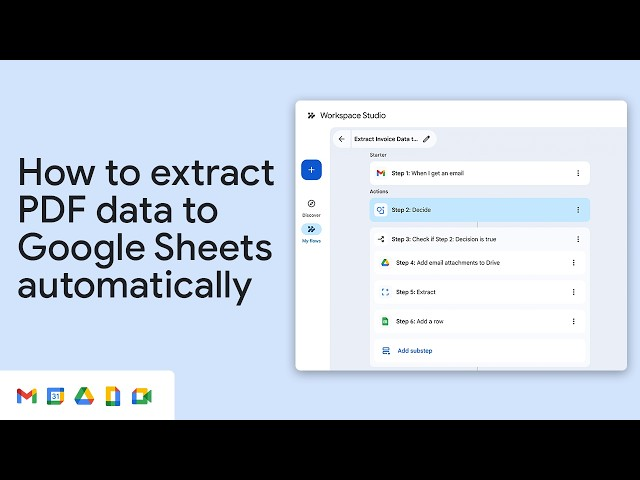
Task: Click the Google Meet icon in bottom bar
Action: (x=142, y=396)
